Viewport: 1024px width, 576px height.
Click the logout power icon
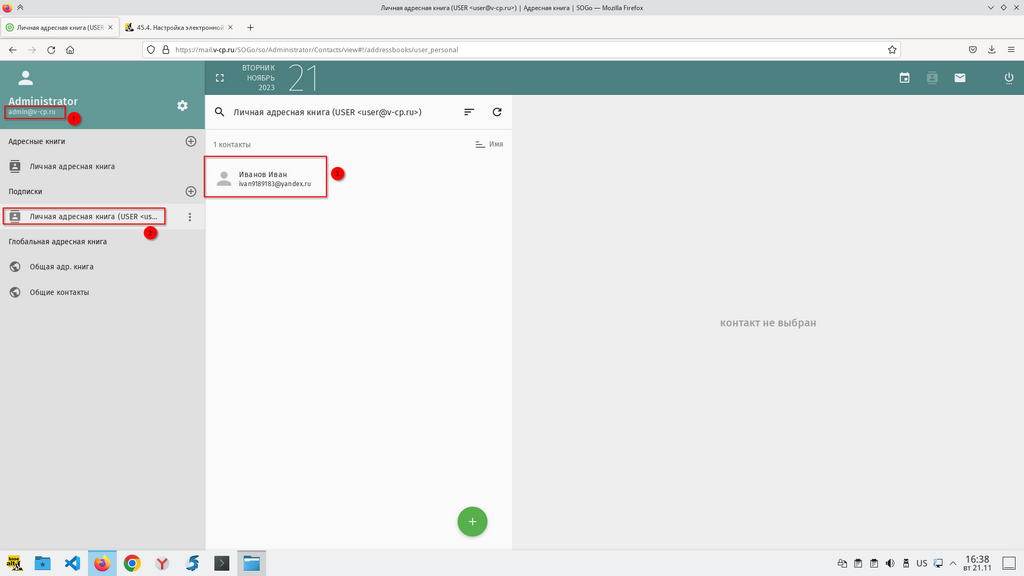[1008, 78]
